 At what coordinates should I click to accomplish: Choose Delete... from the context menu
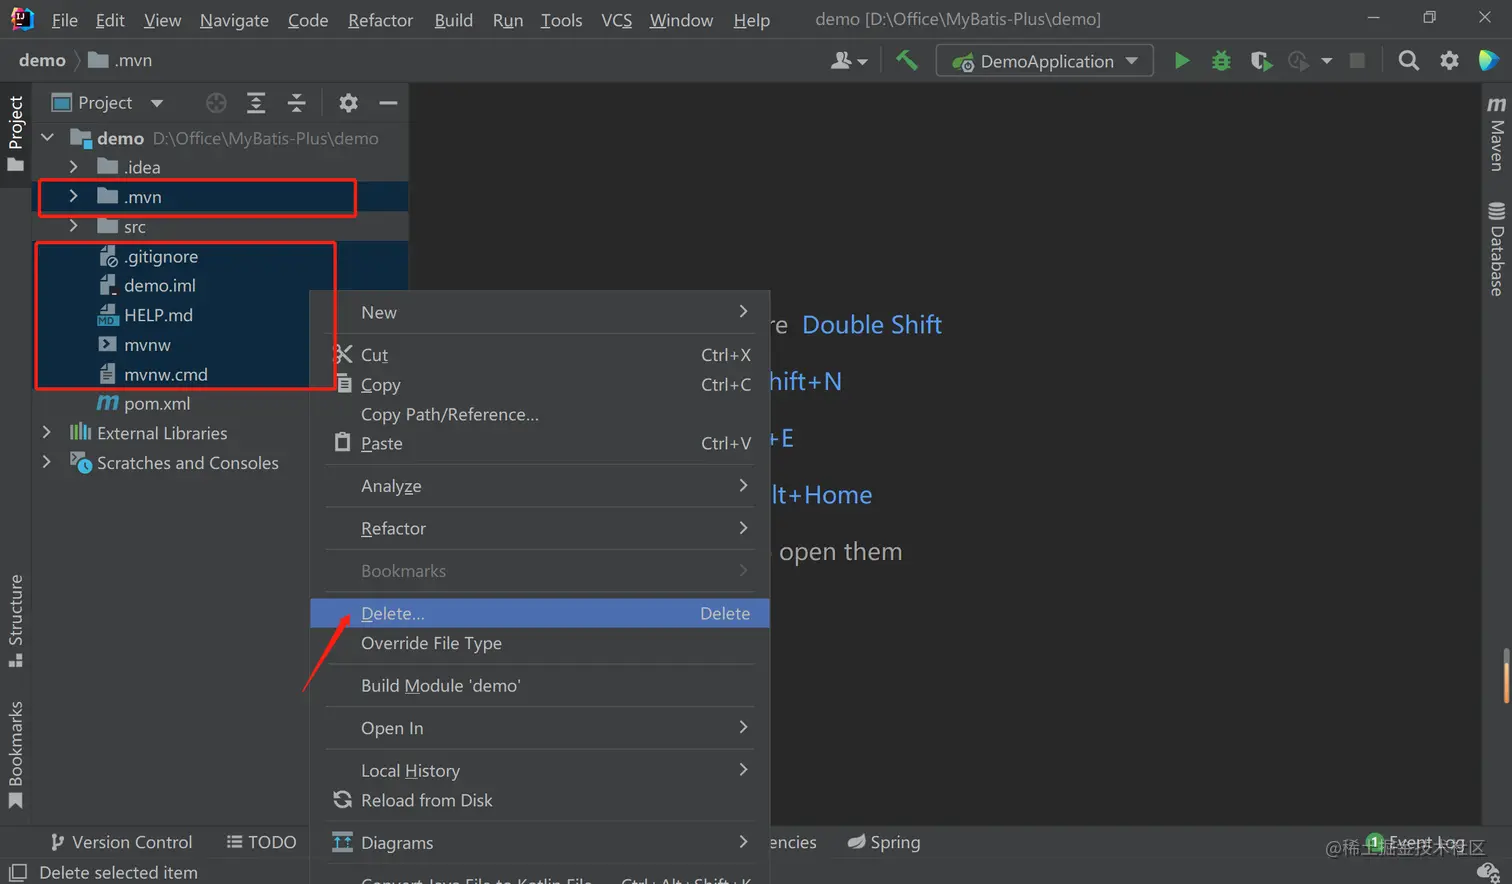pos(540,613)
